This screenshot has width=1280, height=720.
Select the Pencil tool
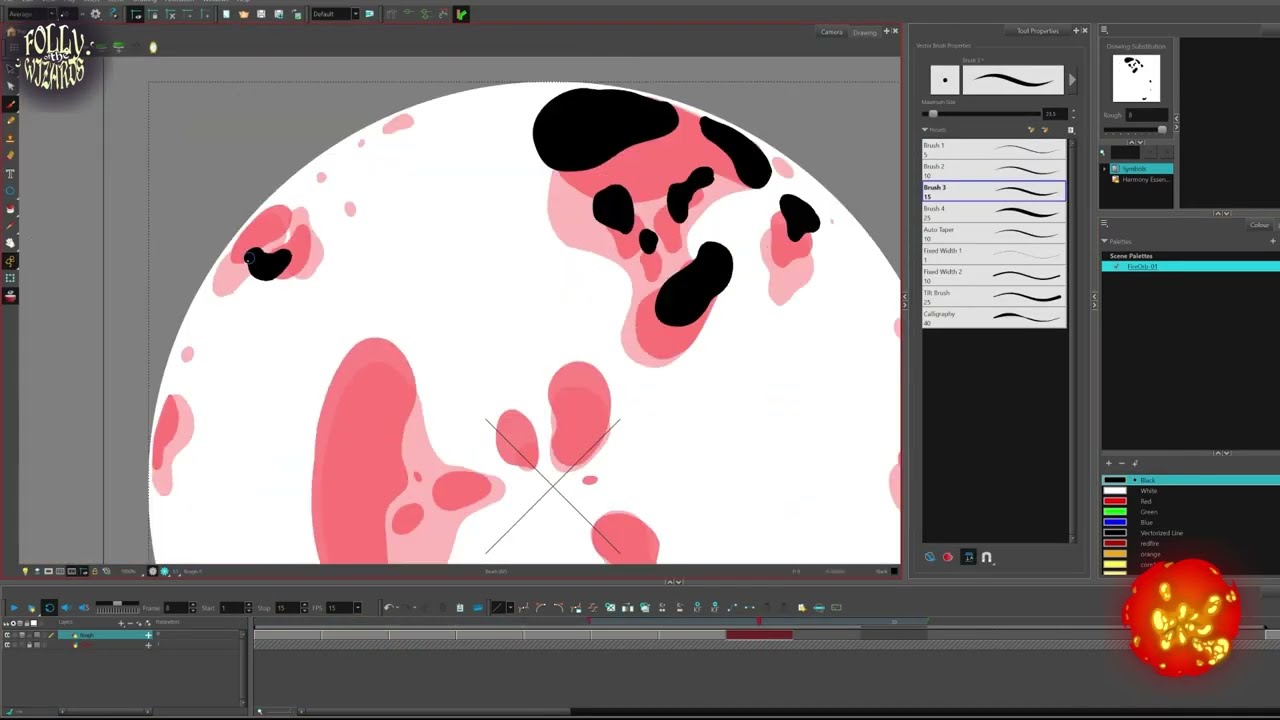[11, 120]
